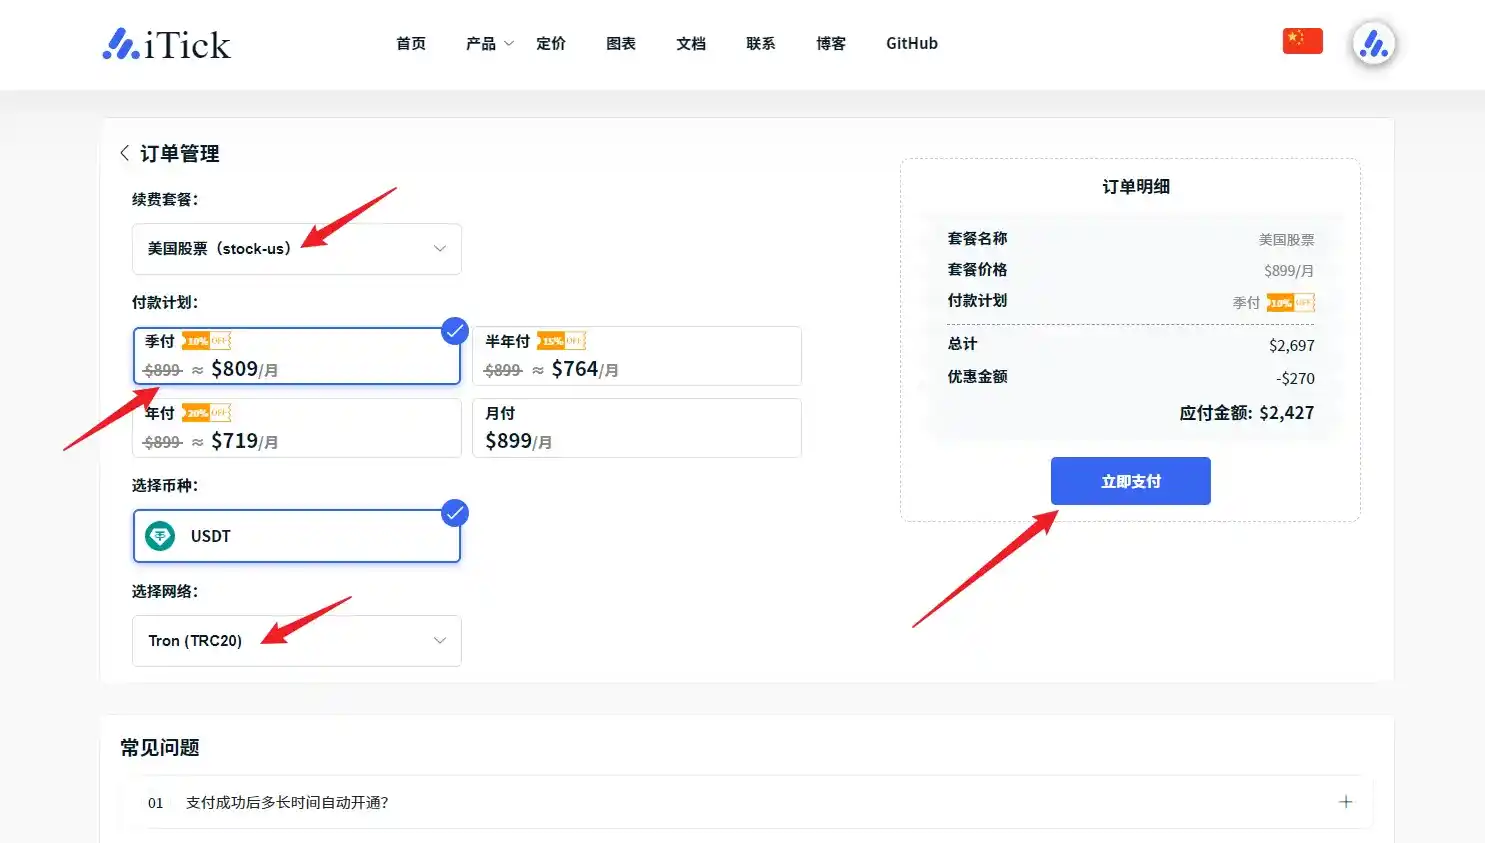Expand FAQ question 01 with the plus icon
This screenshot has width=1485, height=843.
[1345, 802]
